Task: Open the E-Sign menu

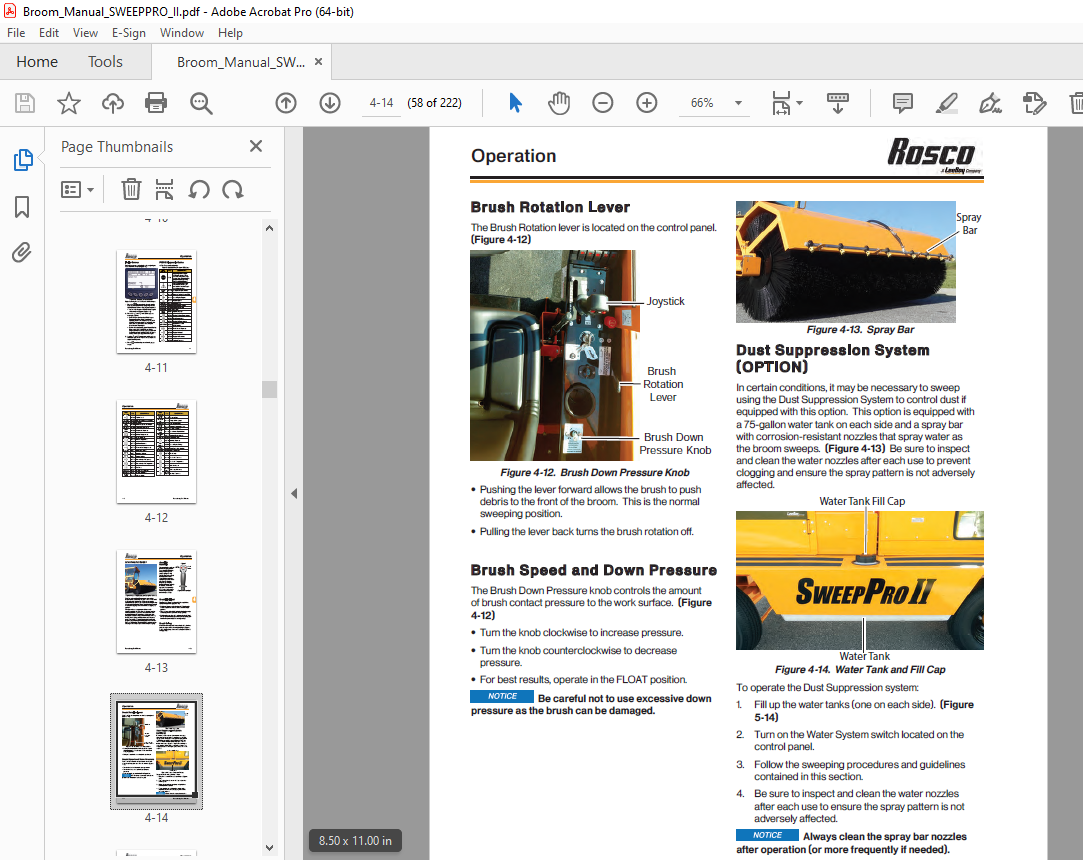Action: tap(128, 32)
